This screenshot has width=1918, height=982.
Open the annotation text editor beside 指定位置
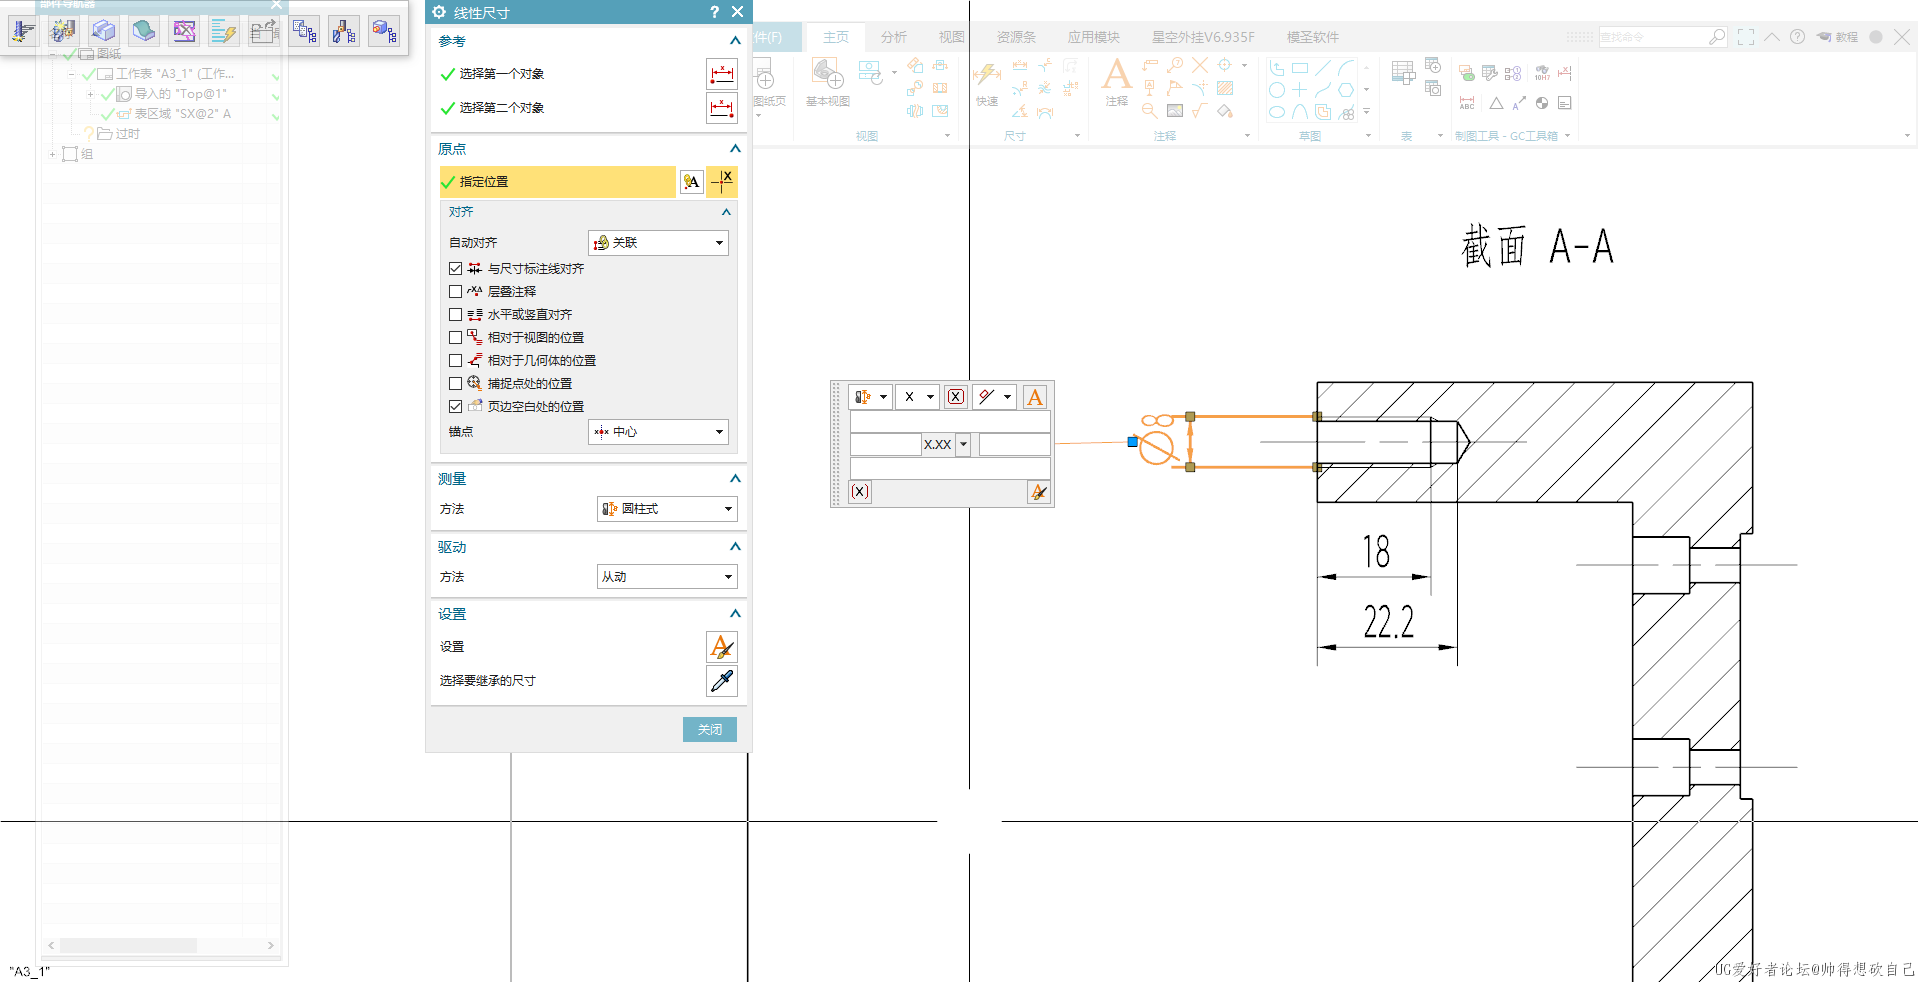click(691, 182)
